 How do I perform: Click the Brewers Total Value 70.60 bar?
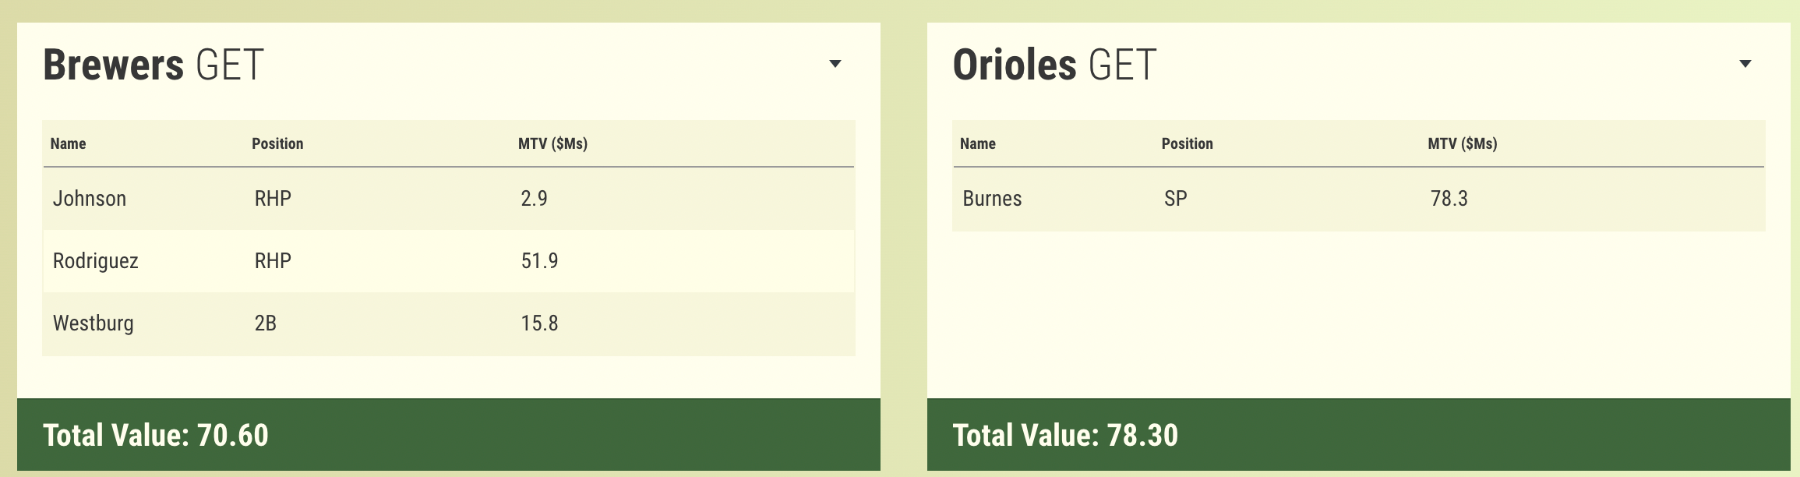pyautogui.click(x=448, y=435)
